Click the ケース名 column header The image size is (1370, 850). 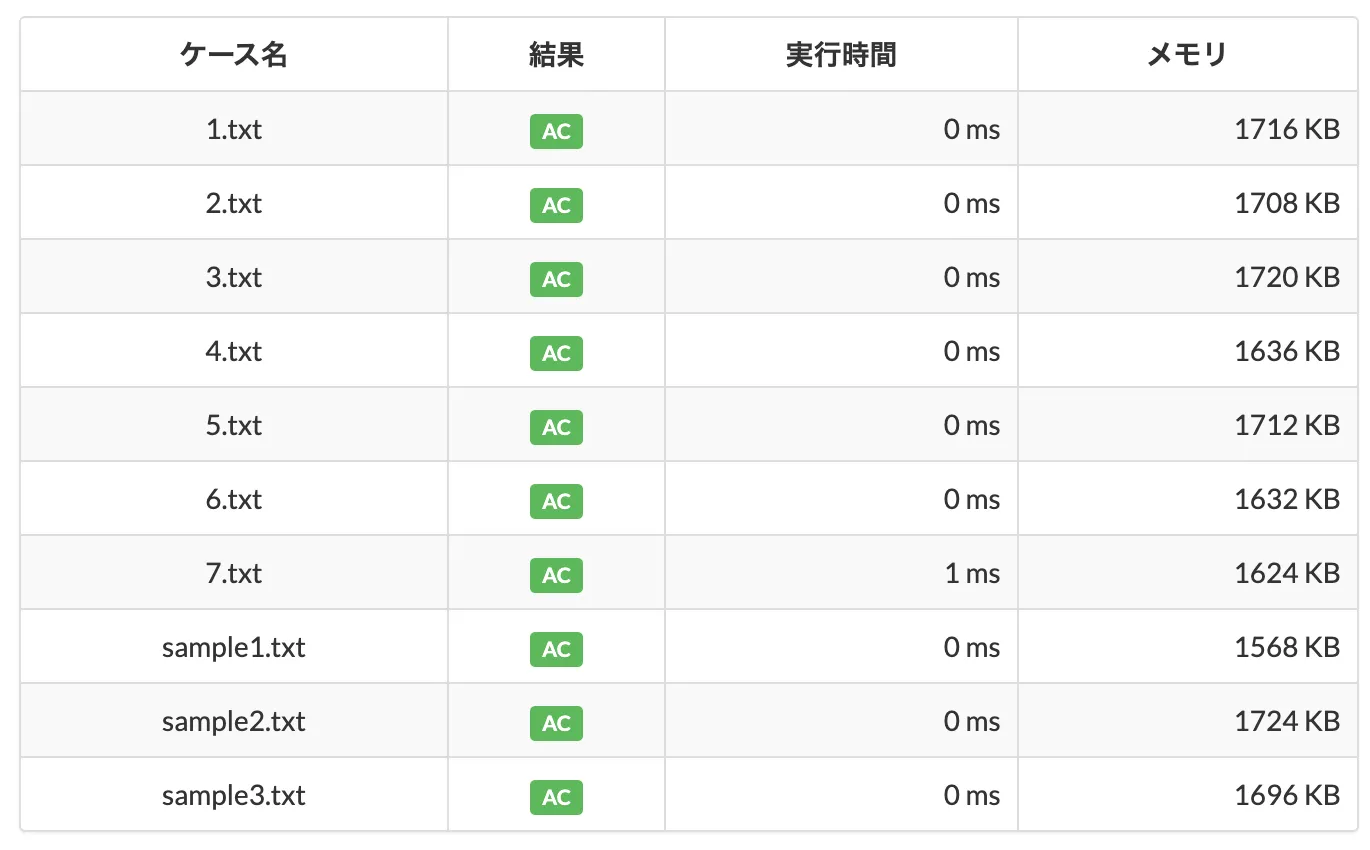coord(234,55)
